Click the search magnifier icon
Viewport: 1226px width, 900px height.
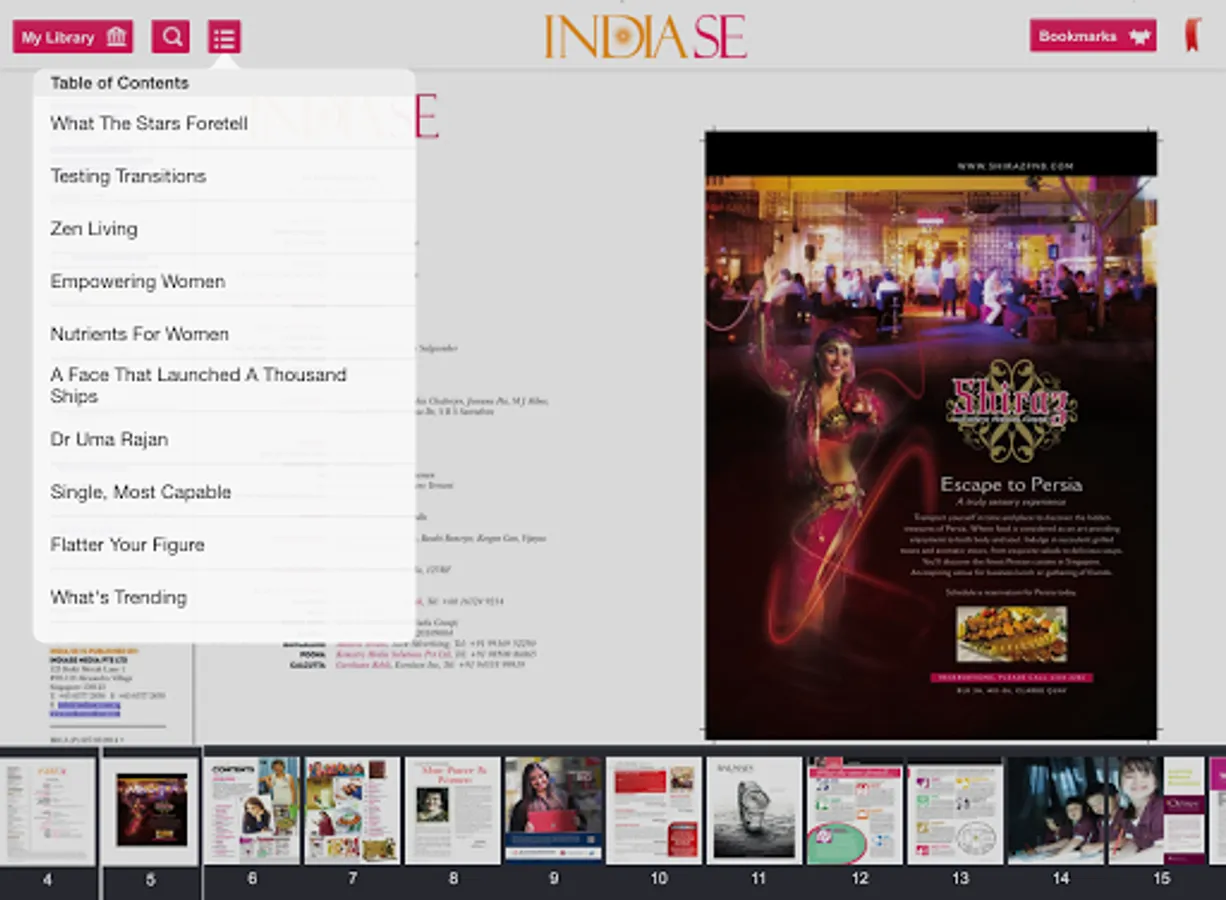(x=171, y=37)
